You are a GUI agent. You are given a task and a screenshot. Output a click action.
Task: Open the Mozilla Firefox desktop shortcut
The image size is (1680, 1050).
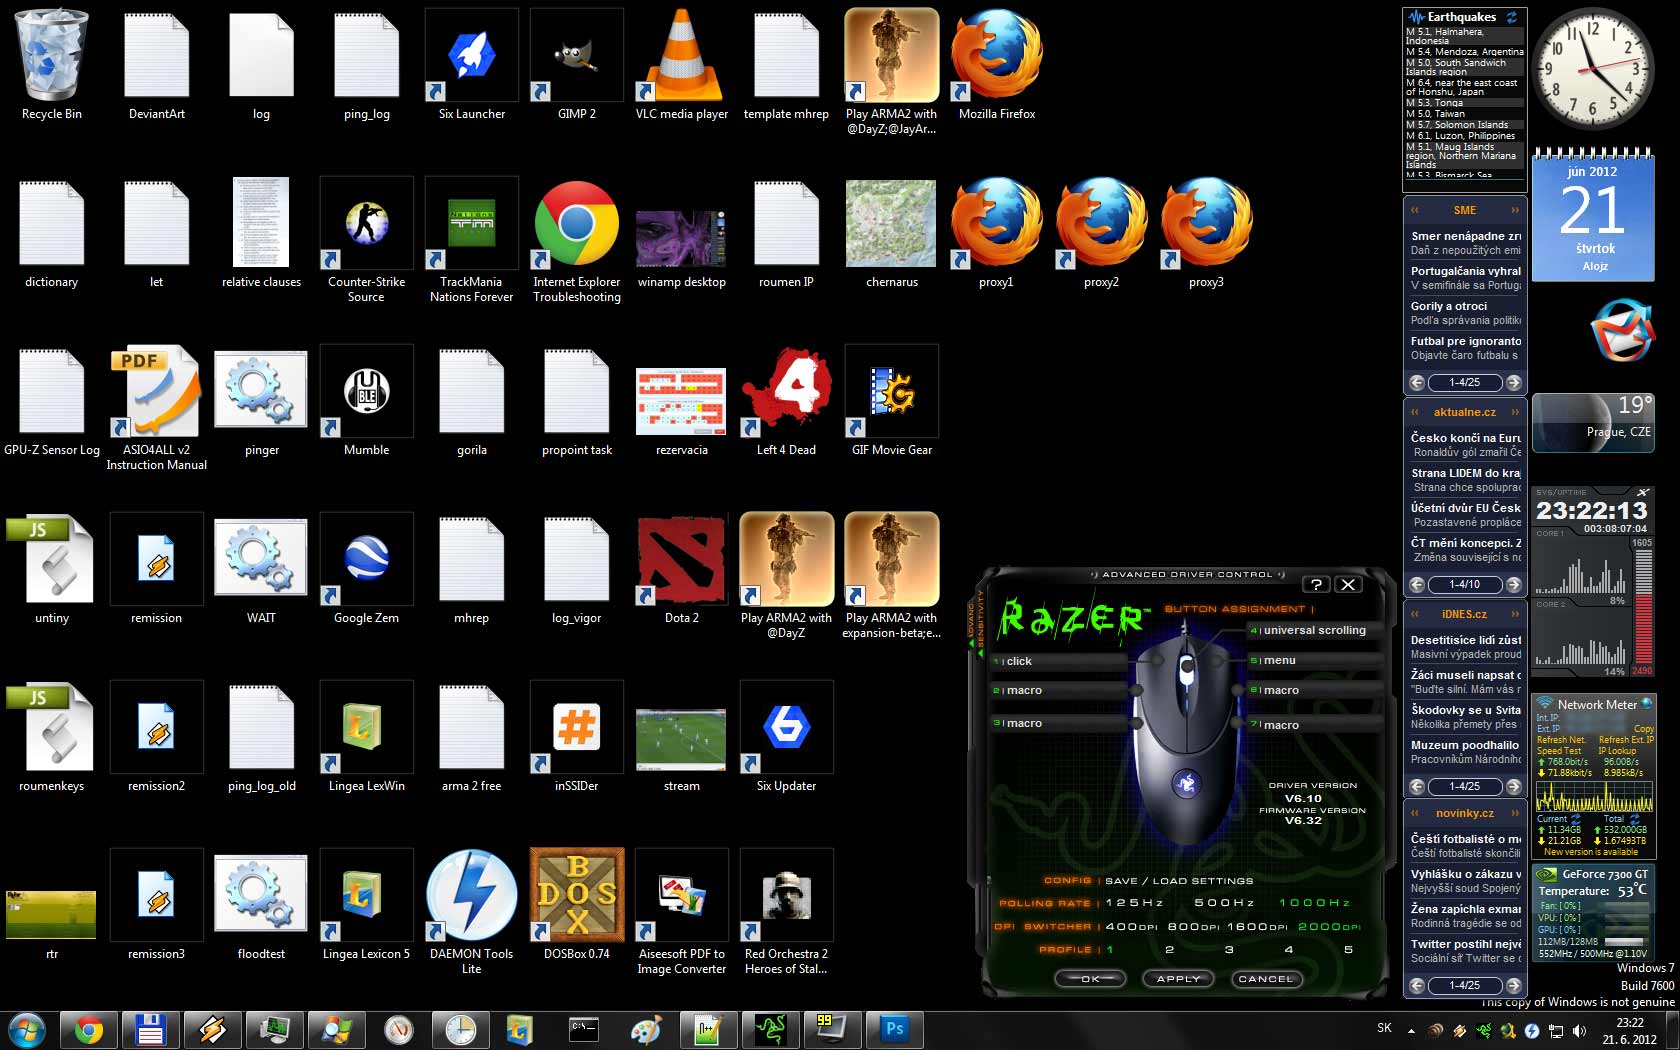pos(997,64)
